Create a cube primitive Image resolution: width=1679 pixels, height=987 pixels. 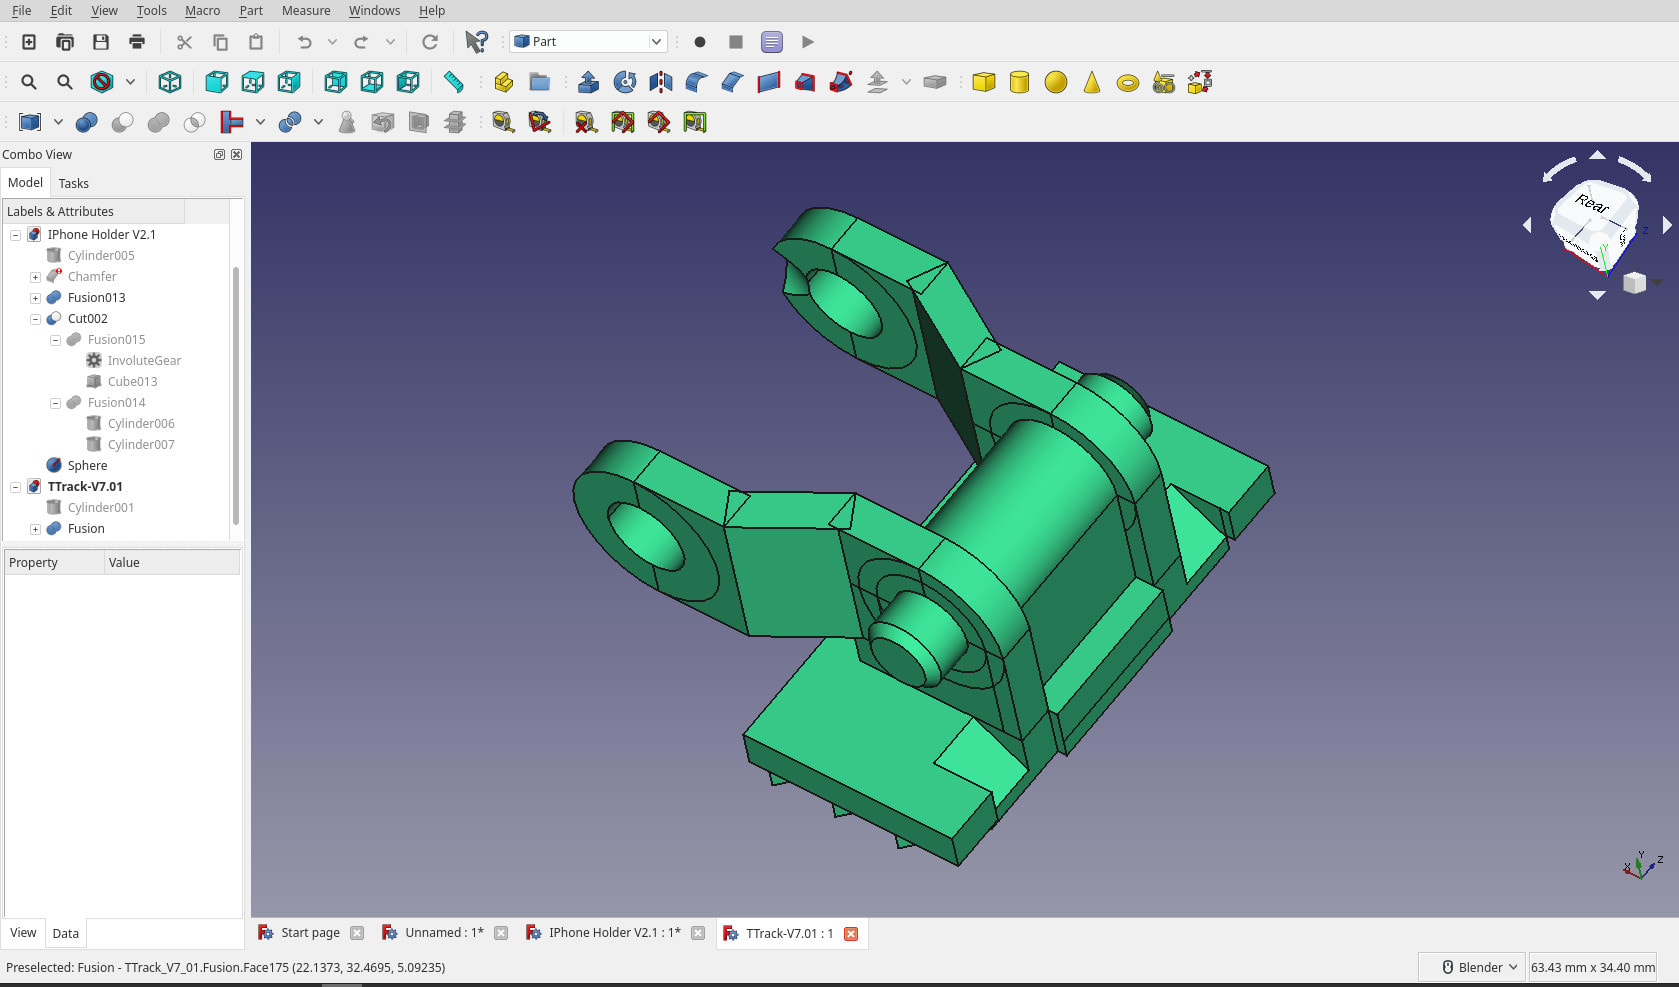point(983,82)
